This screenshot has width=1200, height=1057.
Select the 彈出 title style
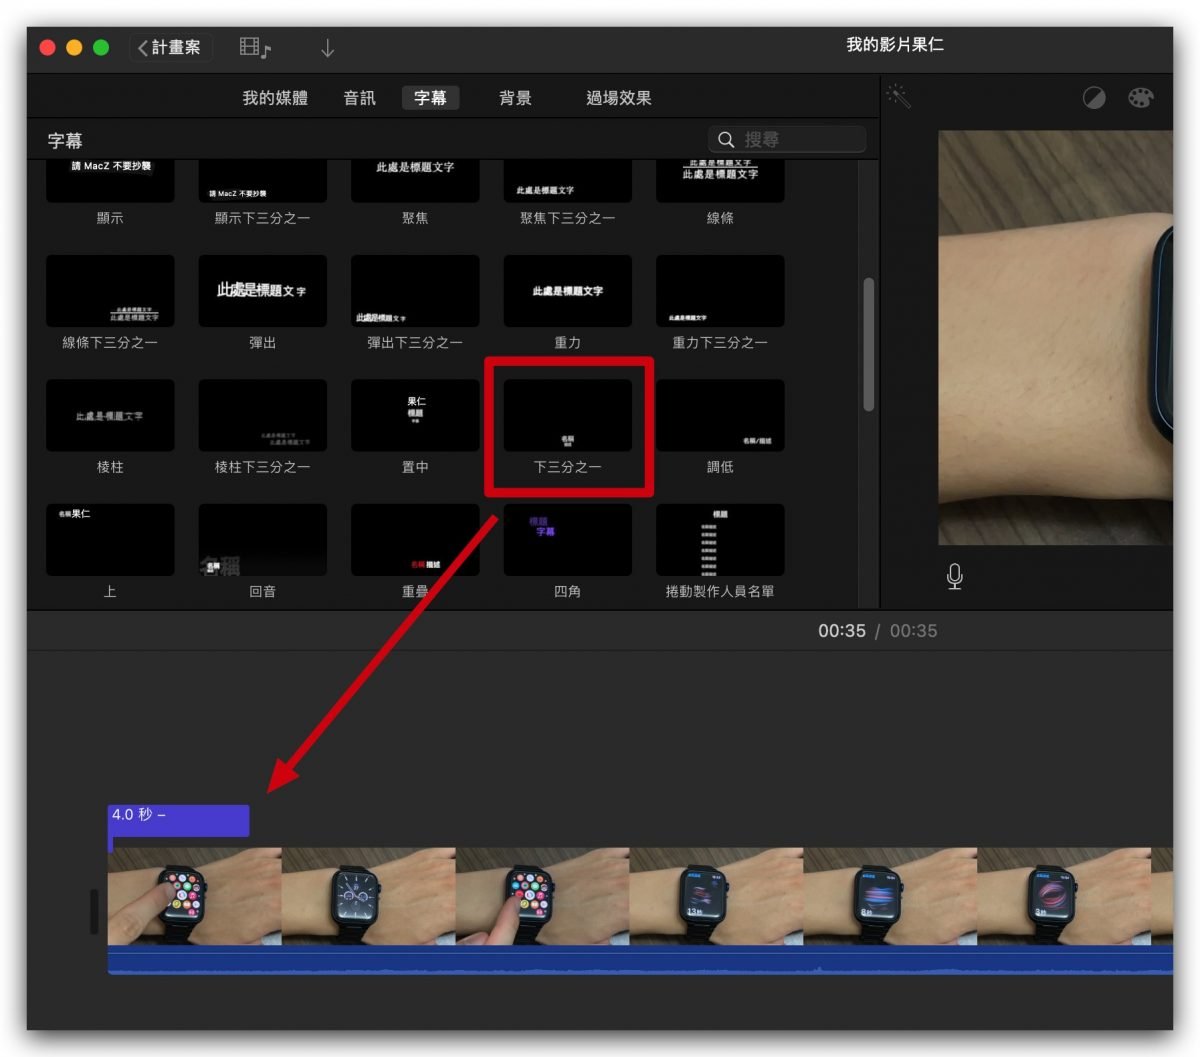(x=263, y=291)
